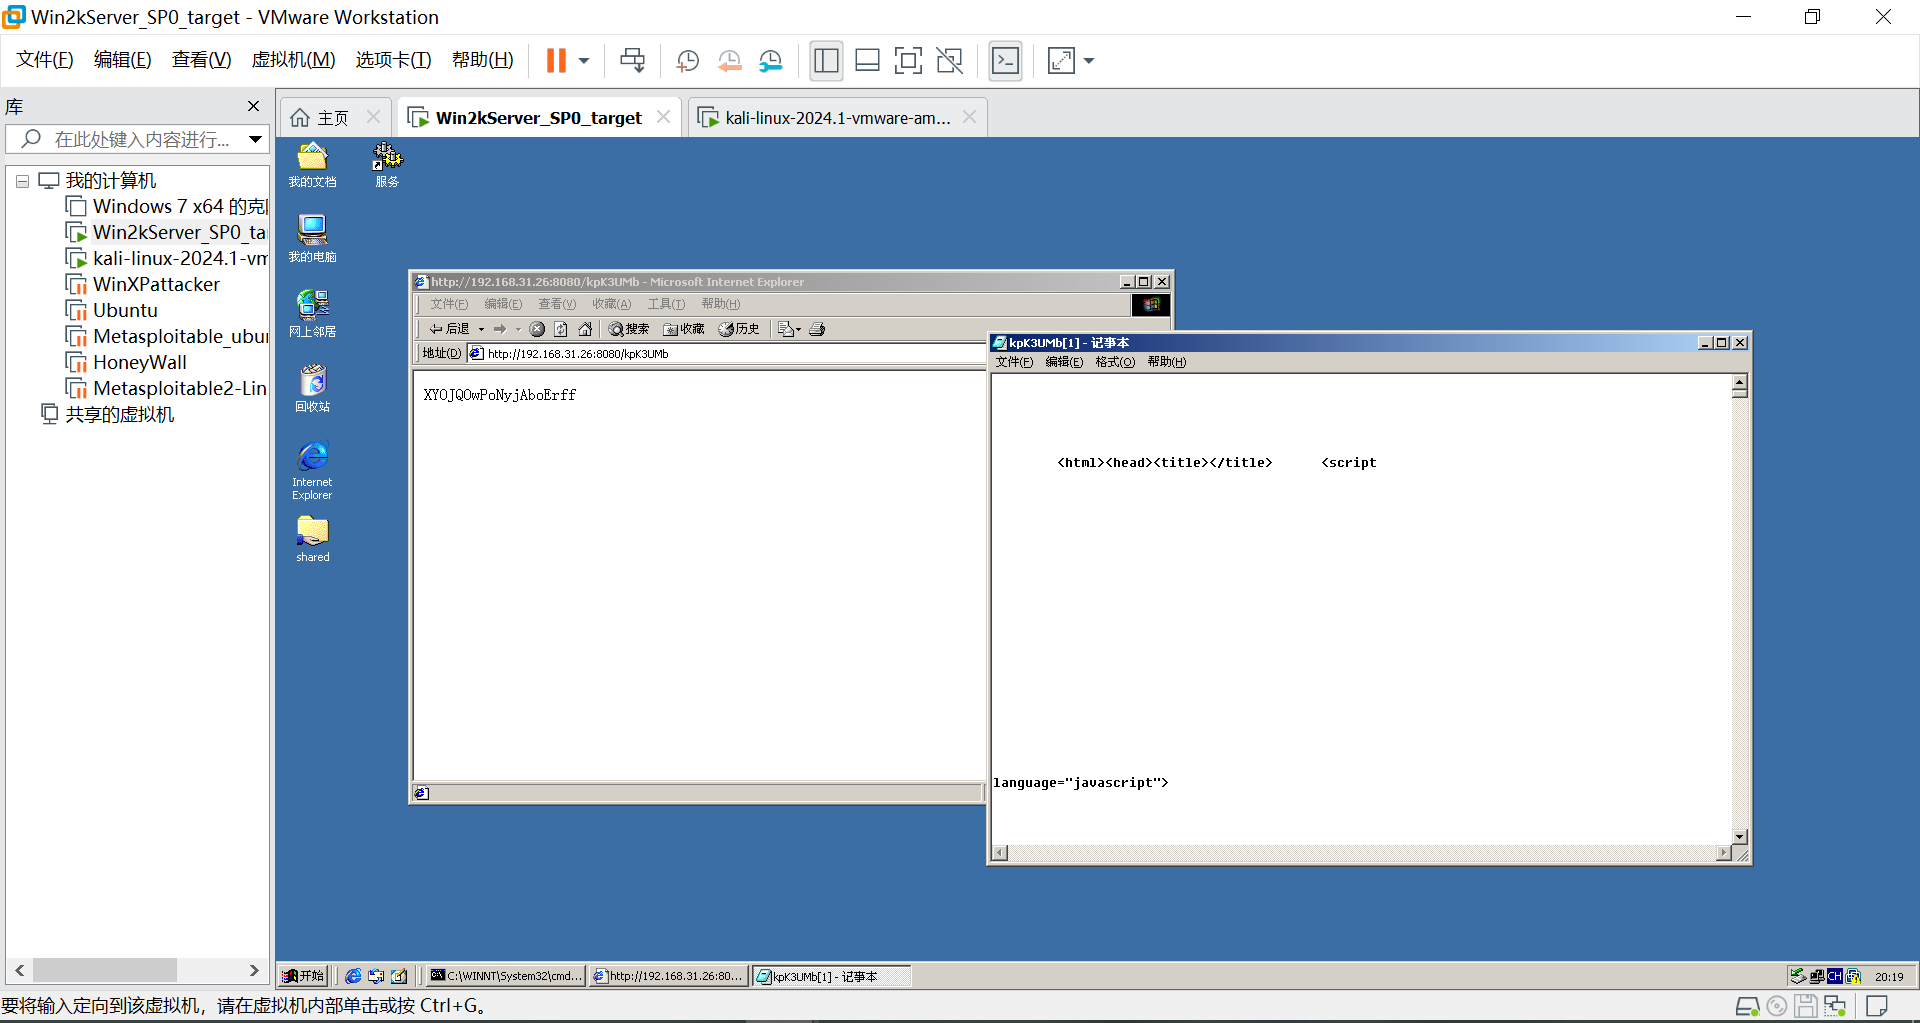Open the VMware 查看(V) menu
The image size is (1920, 1023).
pyautogui.click(x=201, y=60)
